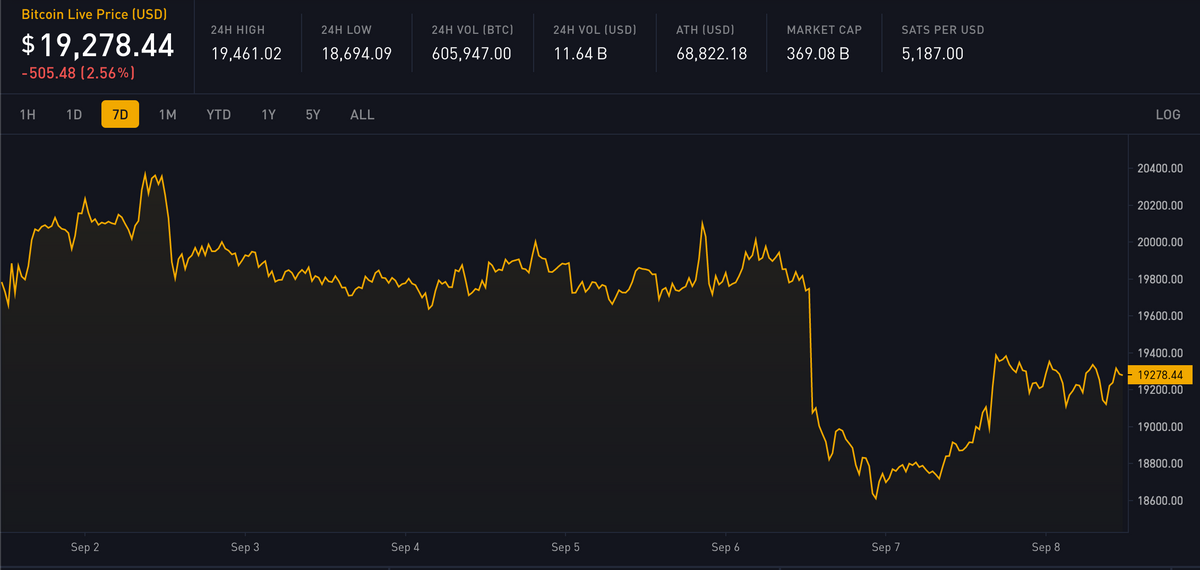The height and width of the screenshot is (570, 1200).
Task: Toggle the LOG scale option
Action: point(1168,115)
